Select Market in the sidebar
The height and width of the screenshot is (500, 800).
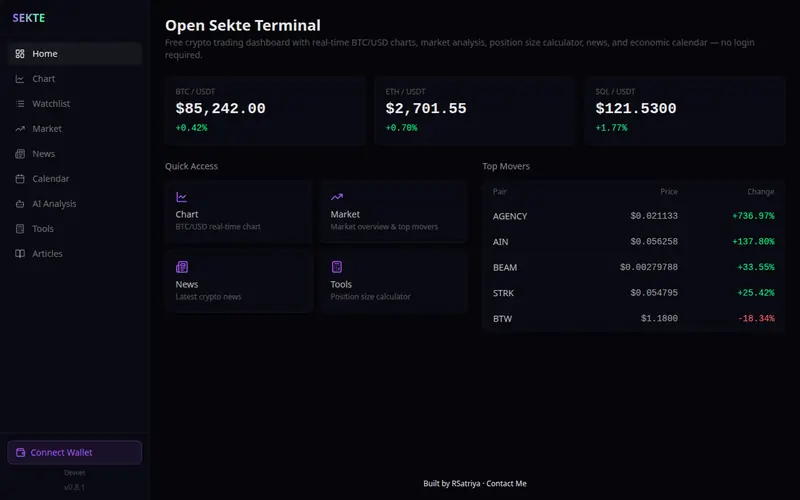click(74, 129)
